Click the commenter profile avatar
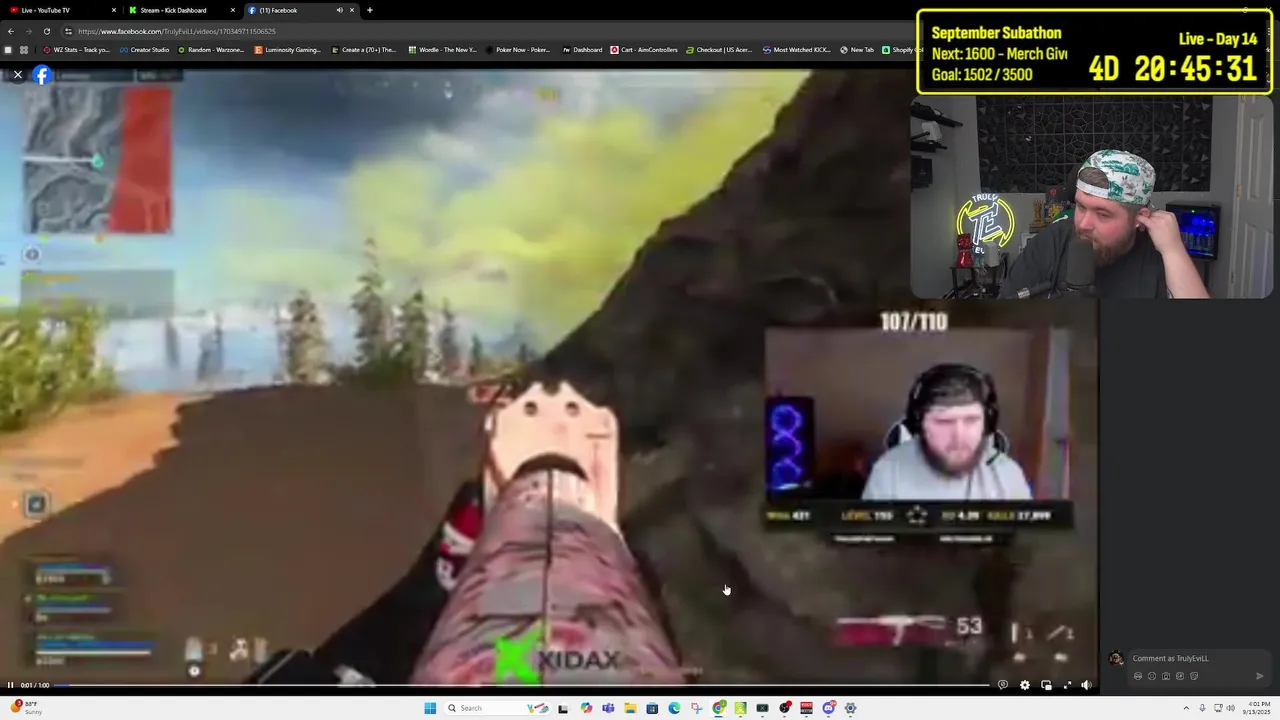Image resolution: width=1280 pixels, height=720 pixels. (1116, 659)
